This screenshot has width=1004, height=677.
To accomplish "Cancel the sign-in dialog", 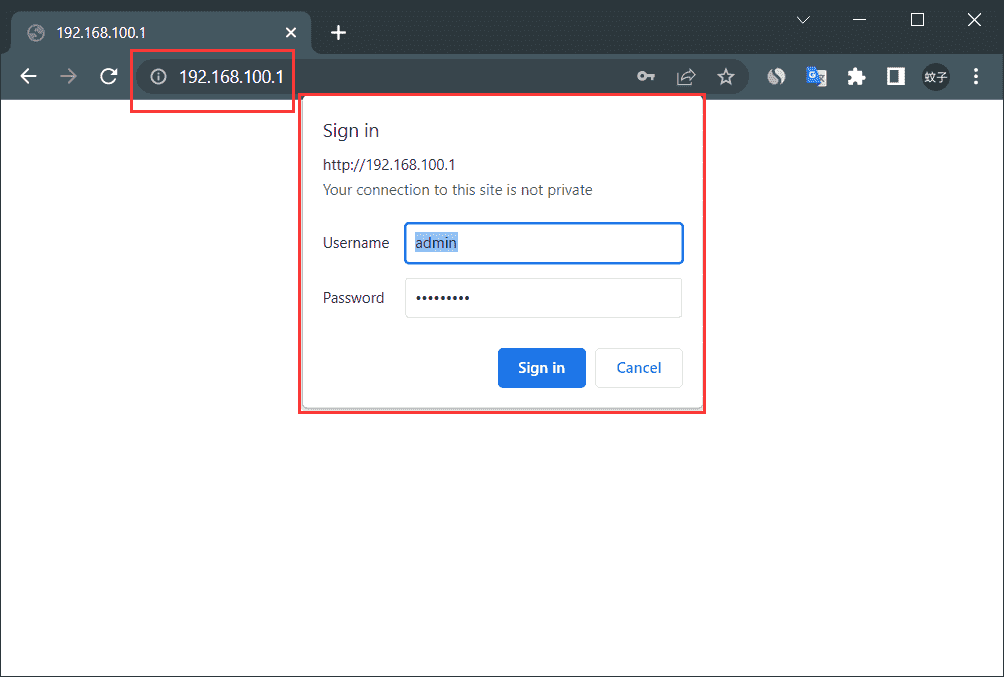I will tap(638, 368).
